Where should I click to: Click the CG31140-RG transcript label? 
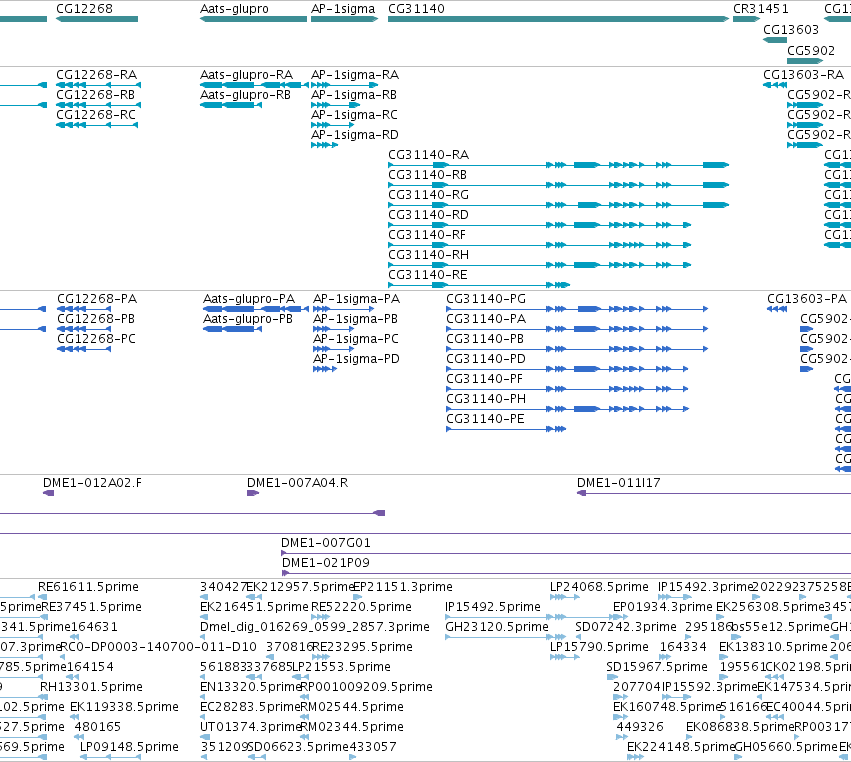tap(428, 195)
